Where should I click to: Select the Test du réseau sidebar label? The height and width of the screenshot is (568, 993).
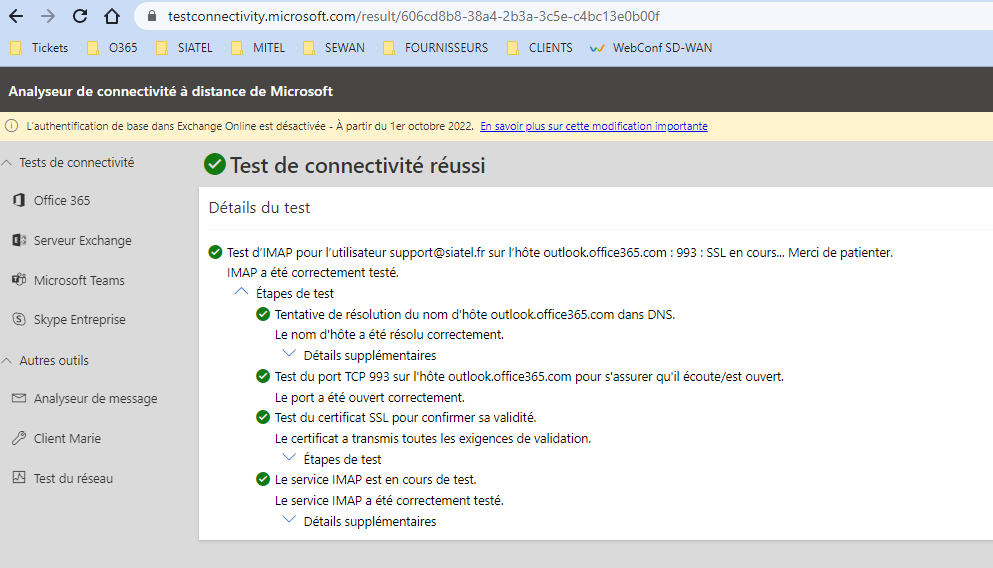tap(73, 479)
